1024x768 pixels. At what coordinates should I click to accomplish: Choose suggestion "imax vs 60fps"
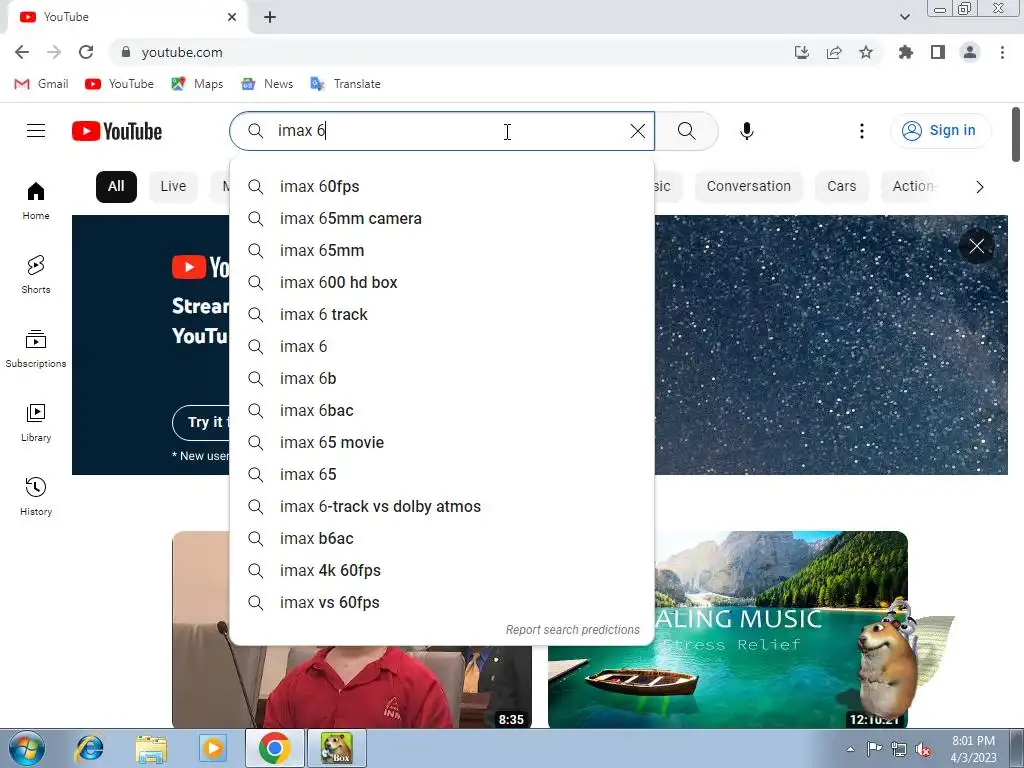click(x=442, y=603)
